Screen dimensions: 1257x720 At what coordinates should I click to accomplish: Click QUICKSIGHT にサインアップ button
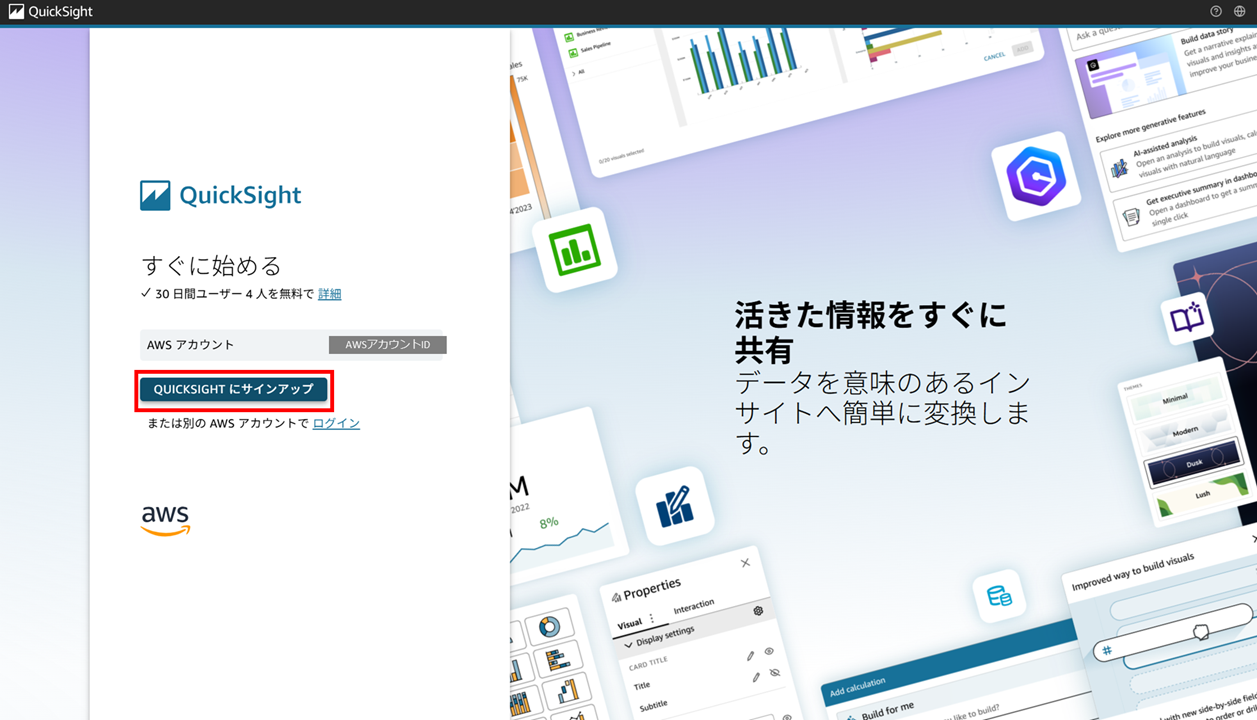233,389
